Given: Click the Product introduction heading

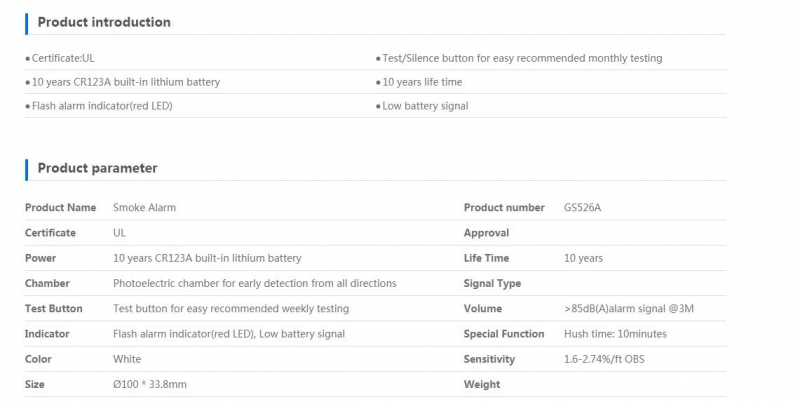Looking at the screenshot, I should [x=104, y=22].
